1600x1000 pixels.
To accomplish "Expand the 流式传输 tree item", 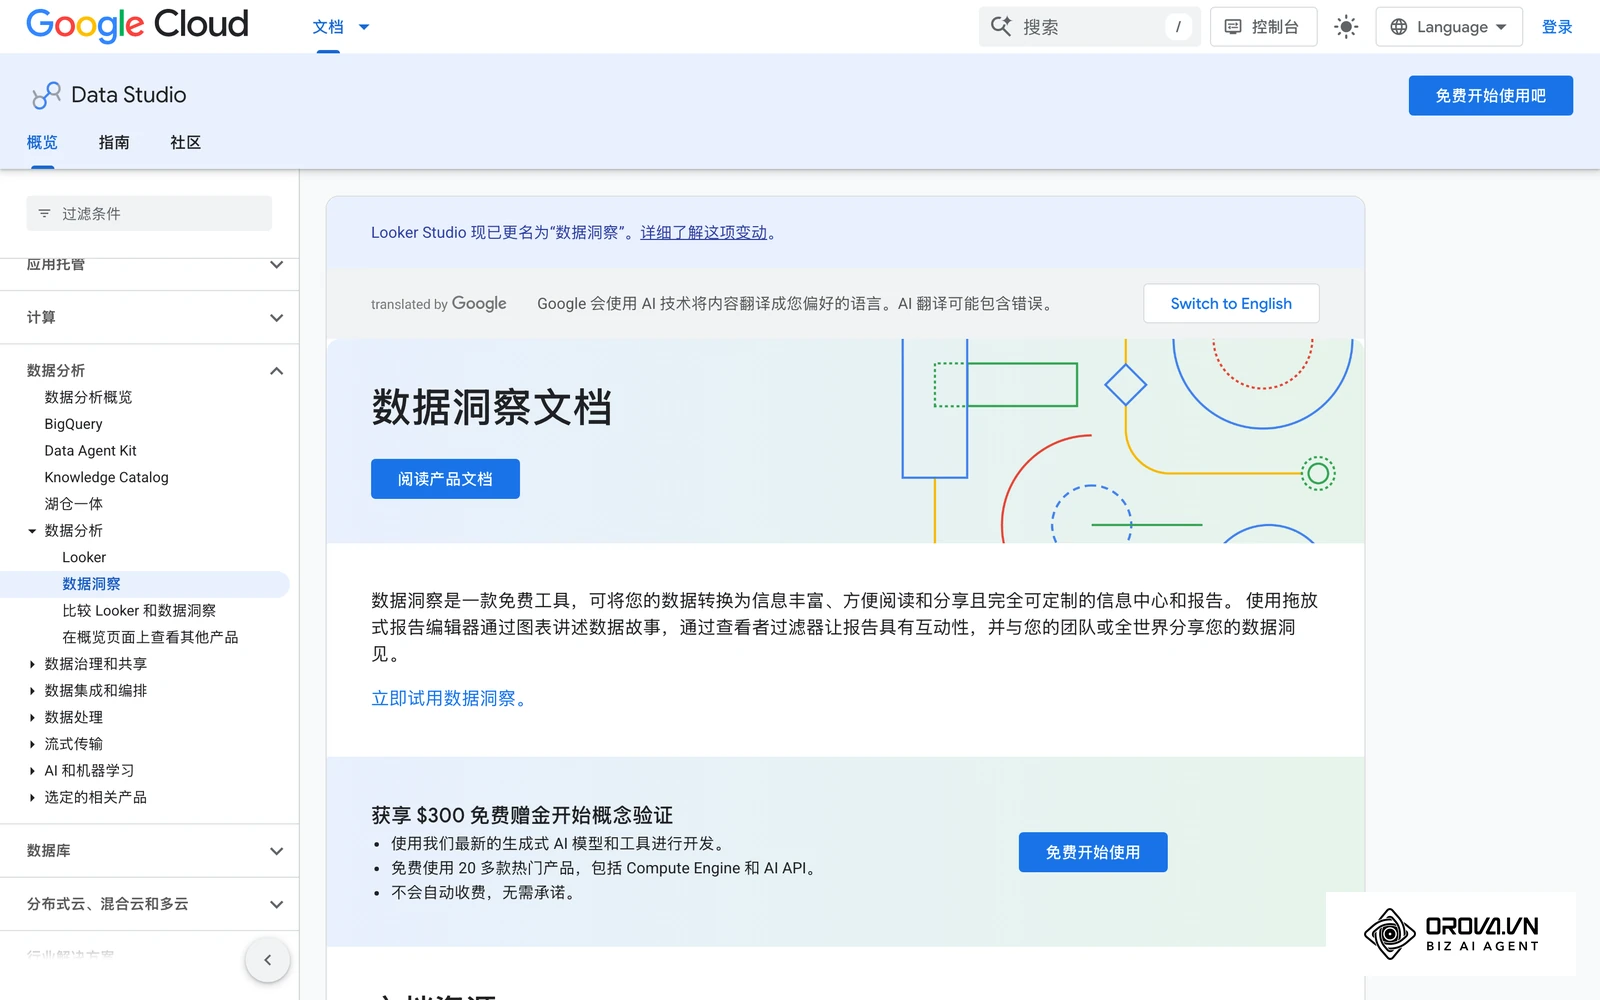I will [32, 744].
